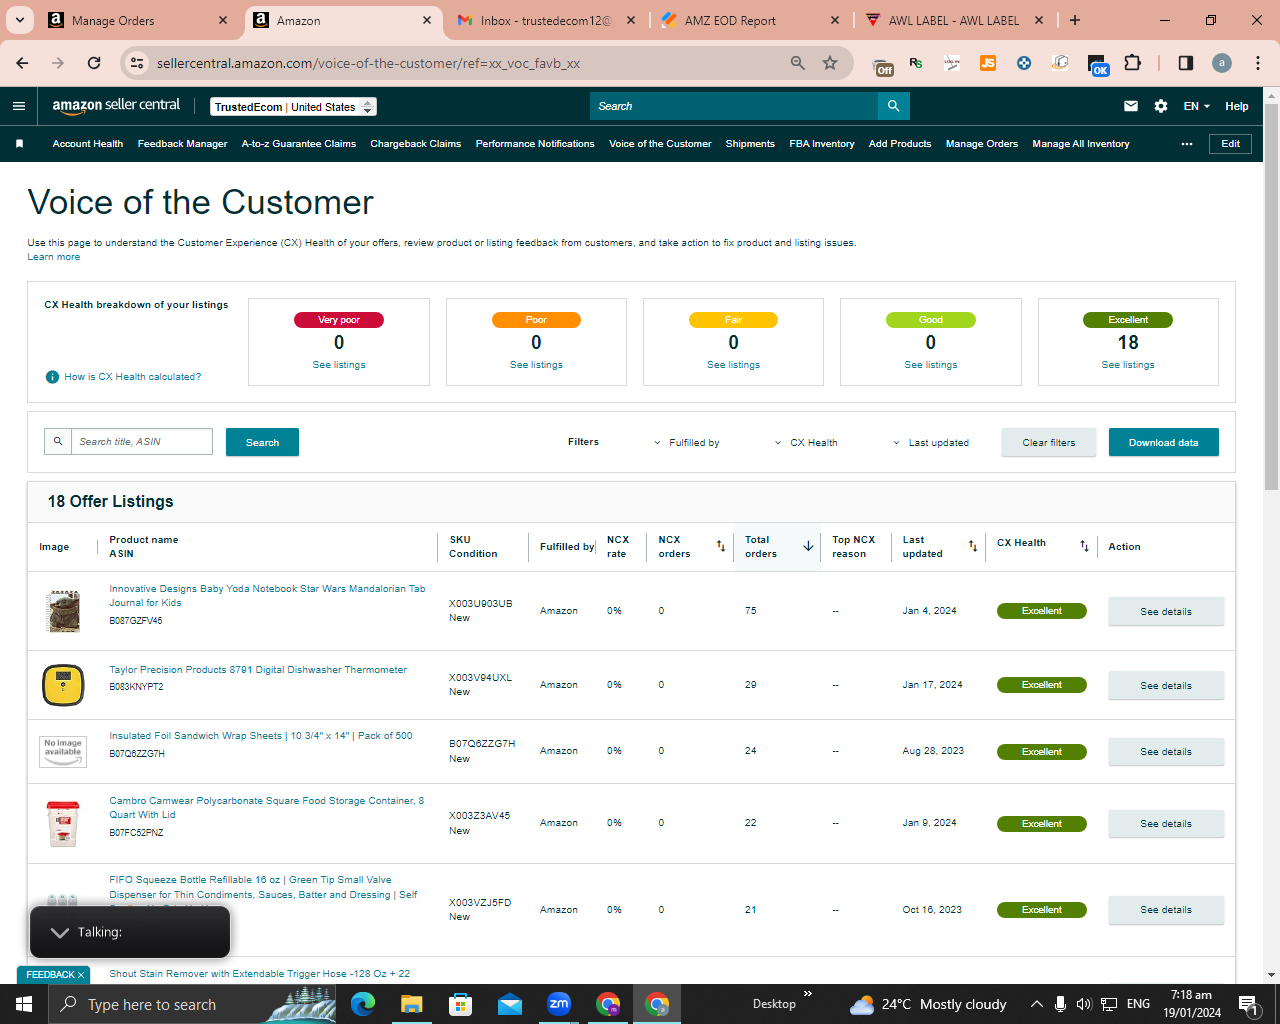Click the bookmark icon in the navigation bar

(19, 144)
